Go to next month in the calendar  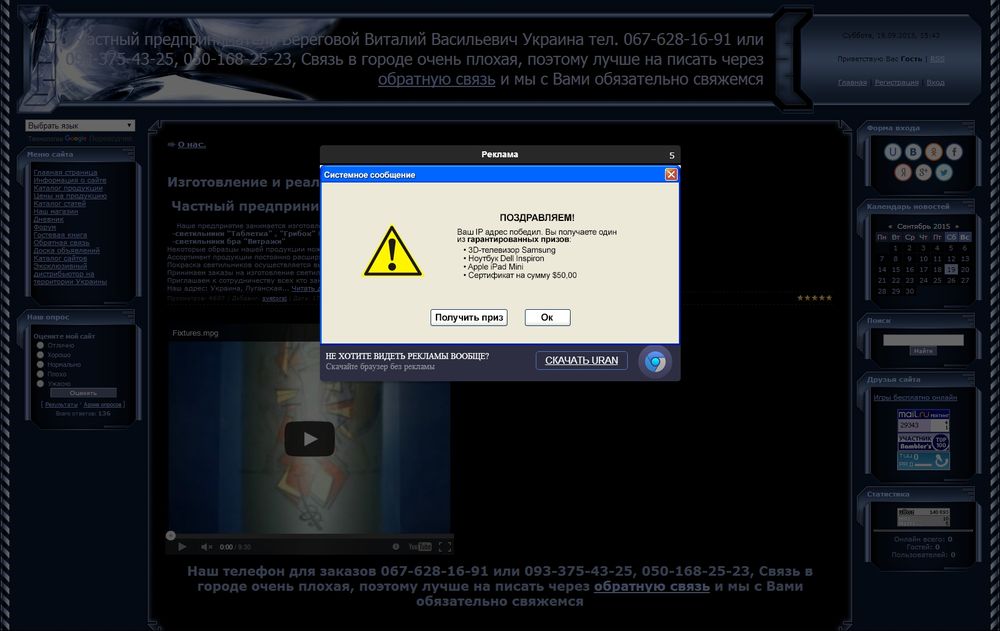click(x=957, y=226)
